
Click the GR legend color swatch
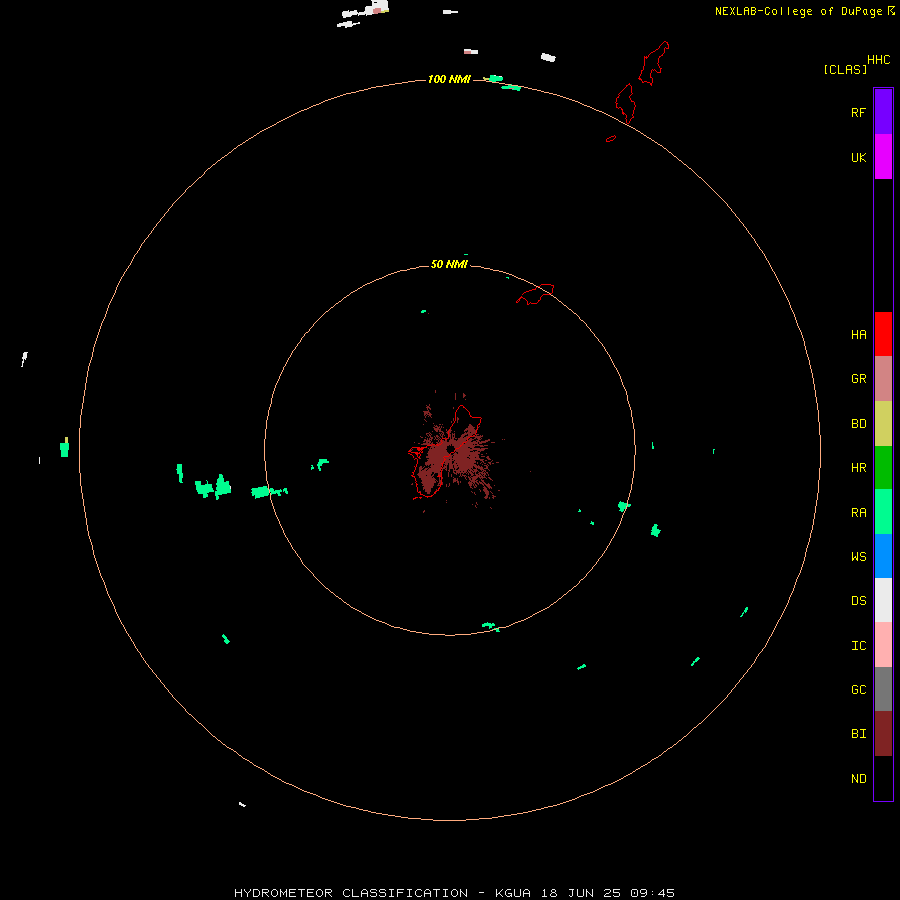[x=883, y=379]
